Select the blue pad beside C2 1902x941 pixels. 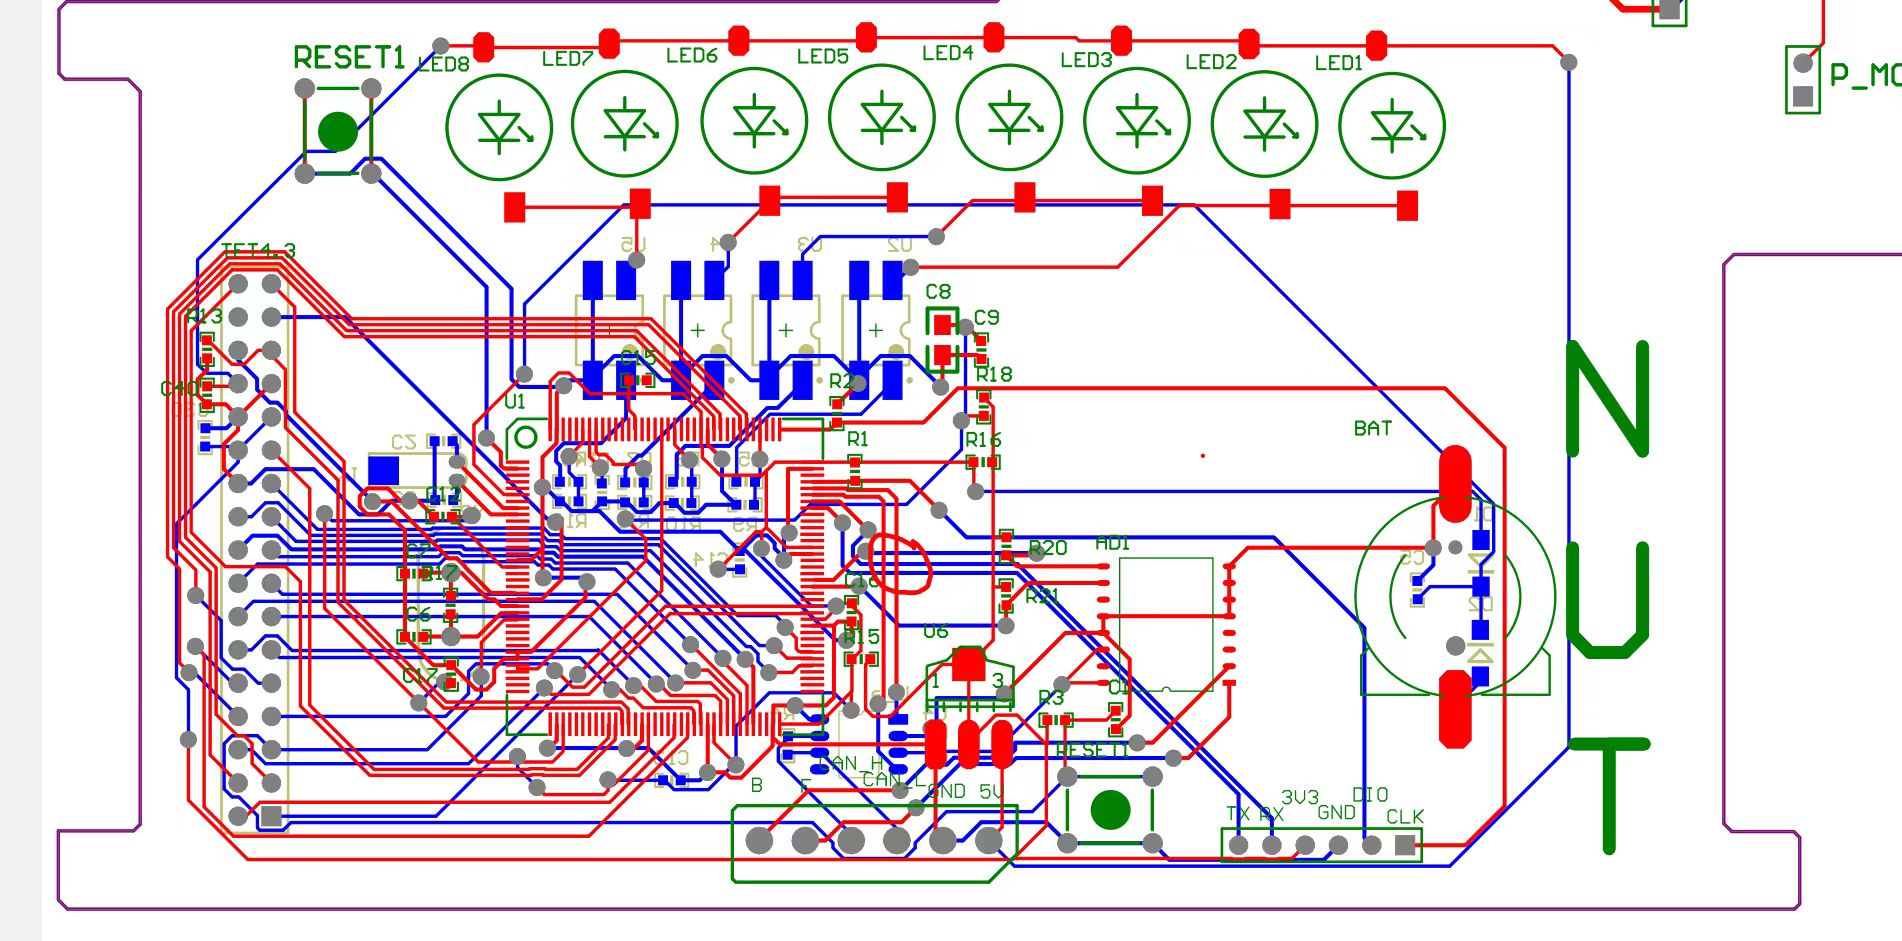[384, 471]
